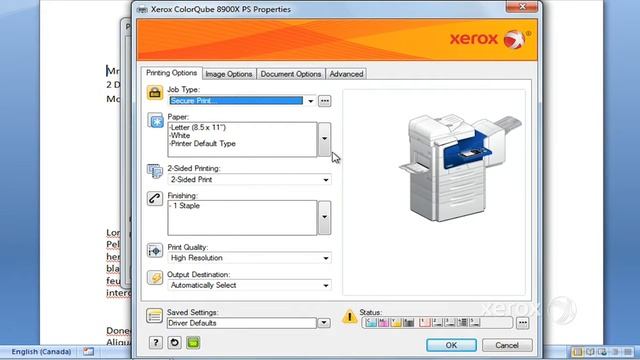Select Web Layout view in Word status bar
Viewport: 640px width, 360px height.
(602, 351)
